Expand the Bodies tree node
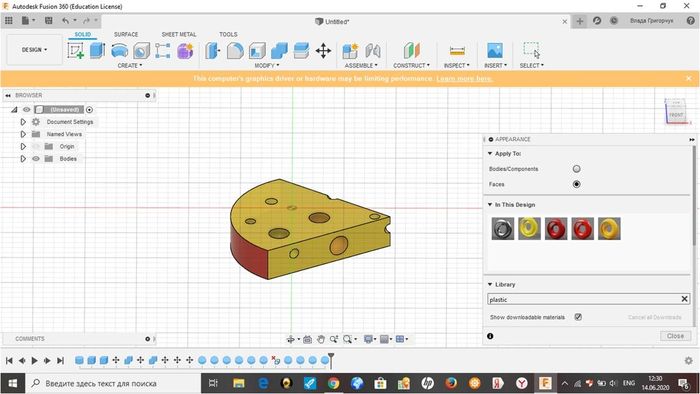This screenshot has height=394, width=700. click(x=23, y=158)
